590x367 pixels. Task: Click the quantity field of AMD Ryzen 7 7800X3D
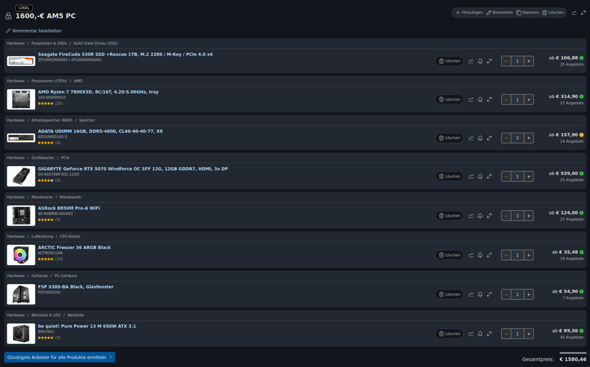click(517, 100)
